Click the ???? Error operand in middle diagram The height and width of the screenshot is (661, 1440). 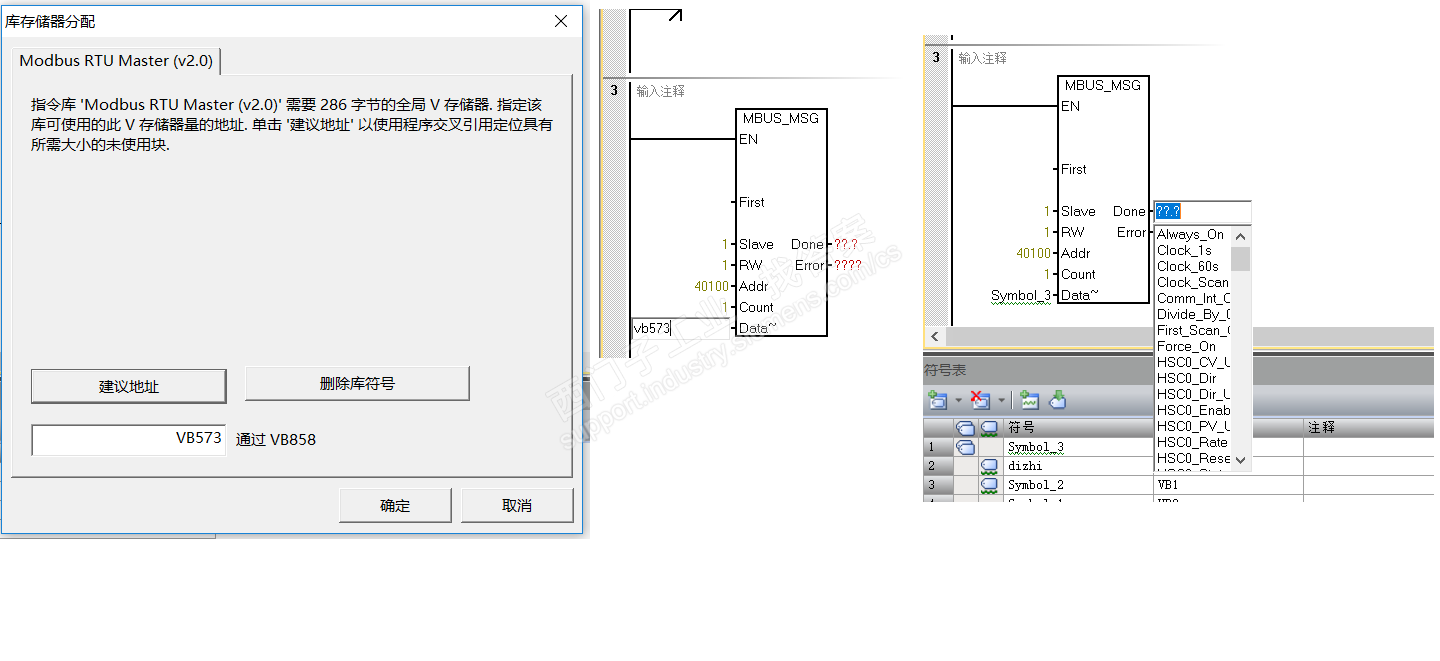(848, 266)
